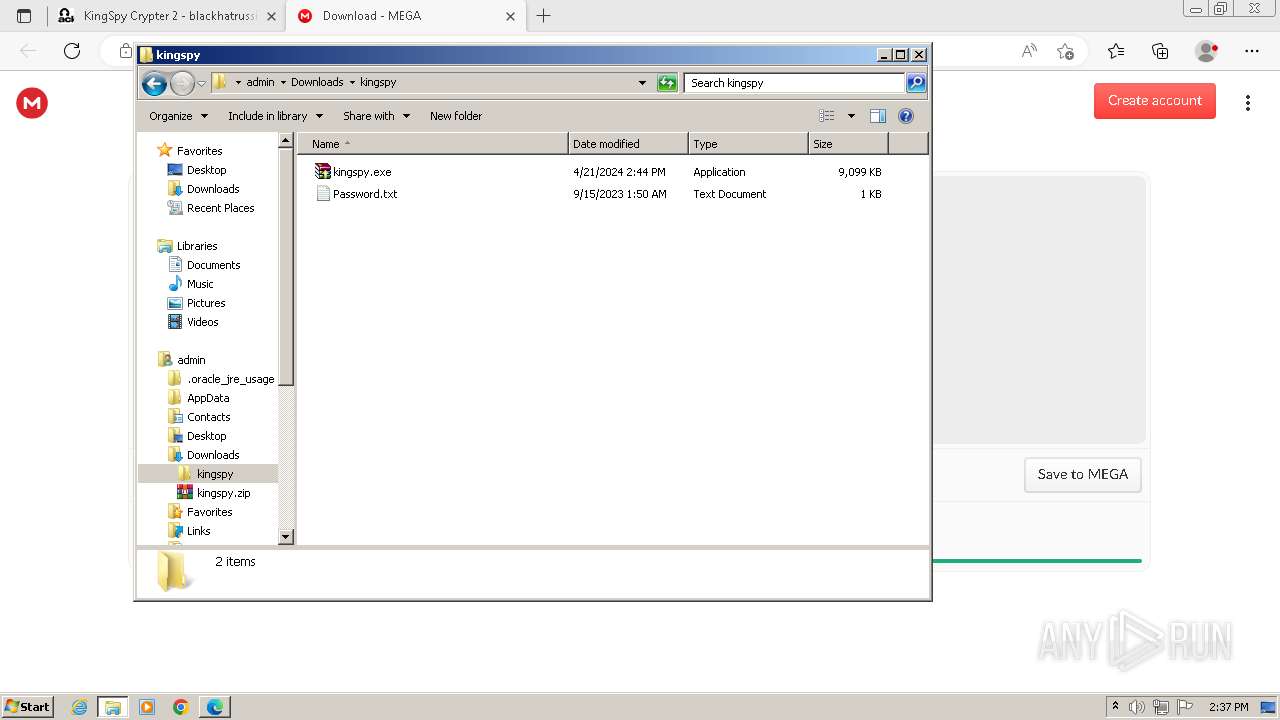Viewport: 1280px width, 720px height.
Task: Click the Create account button
Action: pyautogui.click(x=1155, y=101)
